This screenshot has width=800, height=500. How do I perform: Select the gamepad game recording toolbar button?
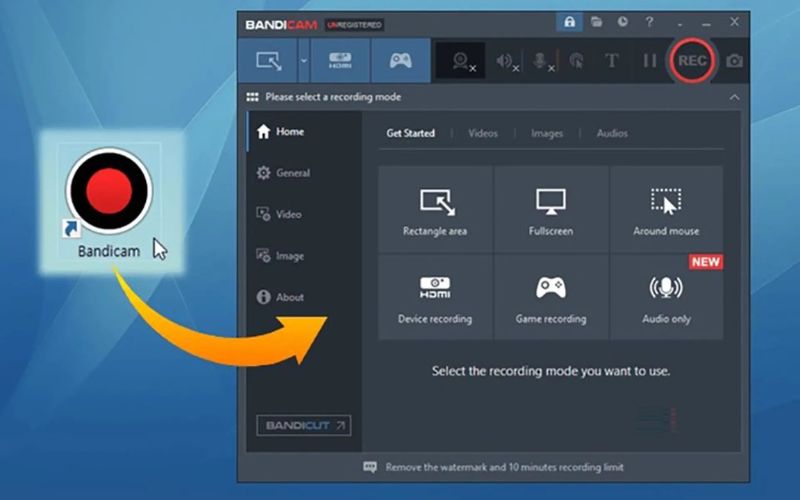click(x=401, y=61)
